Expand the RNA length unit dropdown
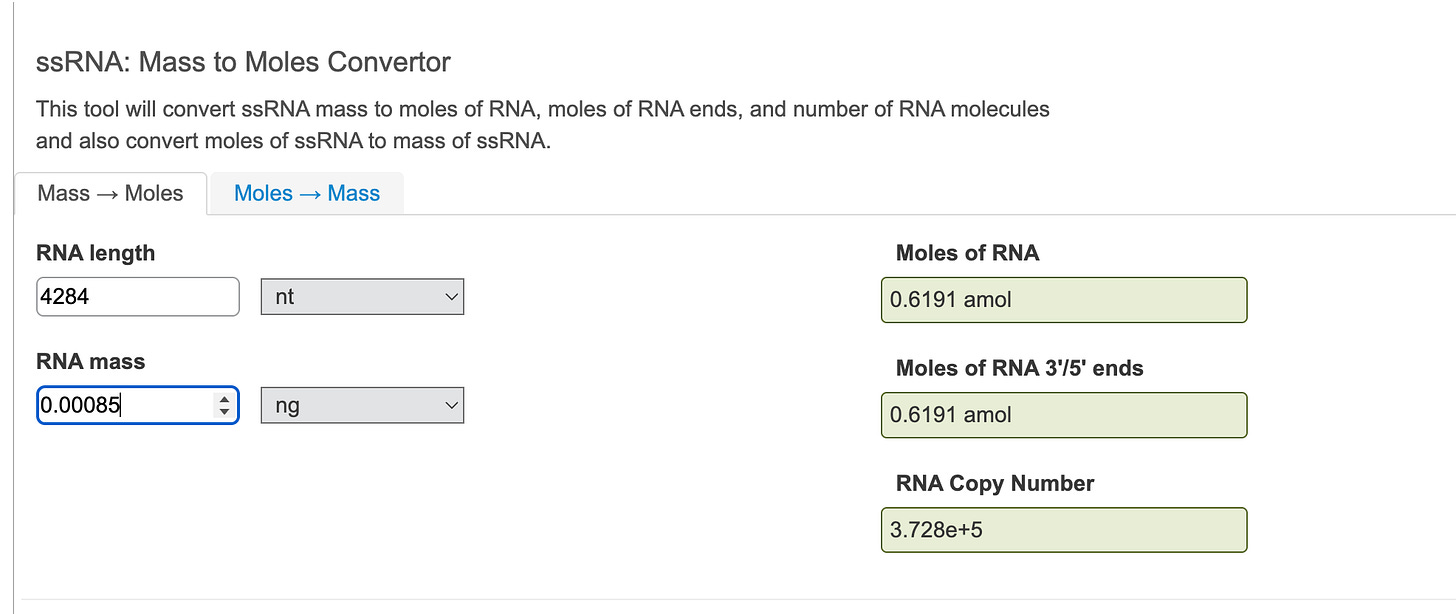 (362, 297)
